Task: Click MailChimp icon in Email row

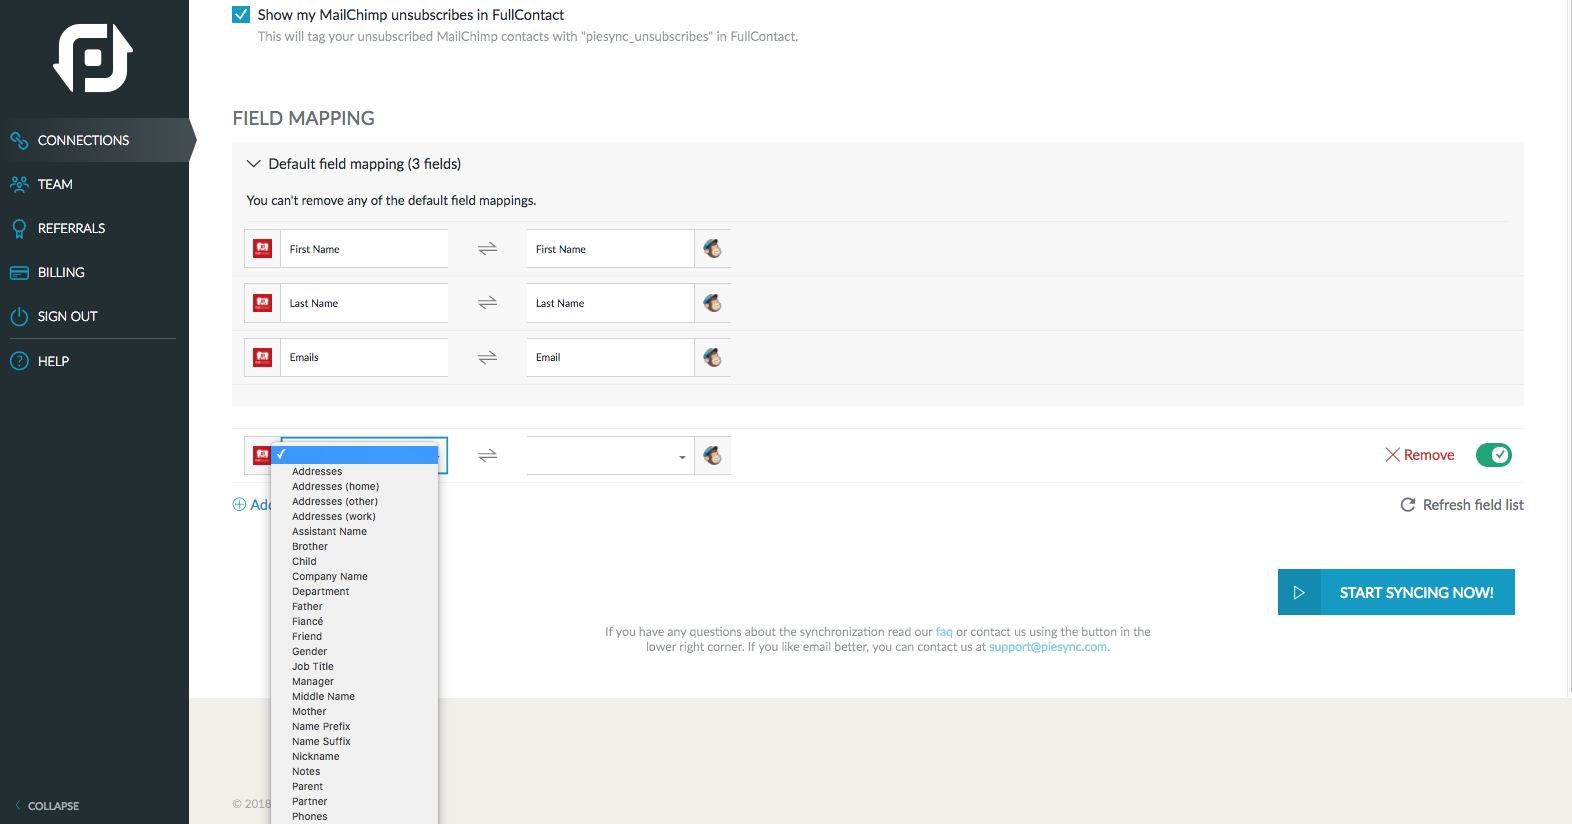Action: 713,357
